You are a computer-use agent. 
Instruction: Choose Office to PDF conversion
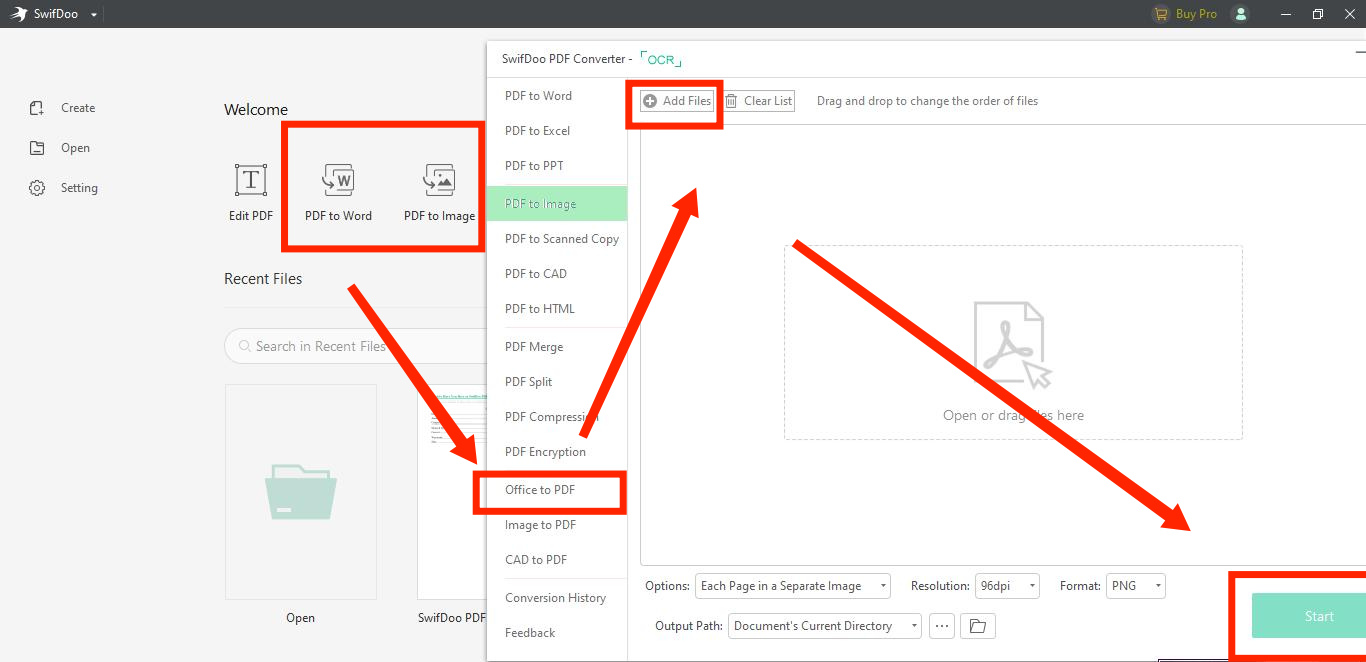[557, 490]
